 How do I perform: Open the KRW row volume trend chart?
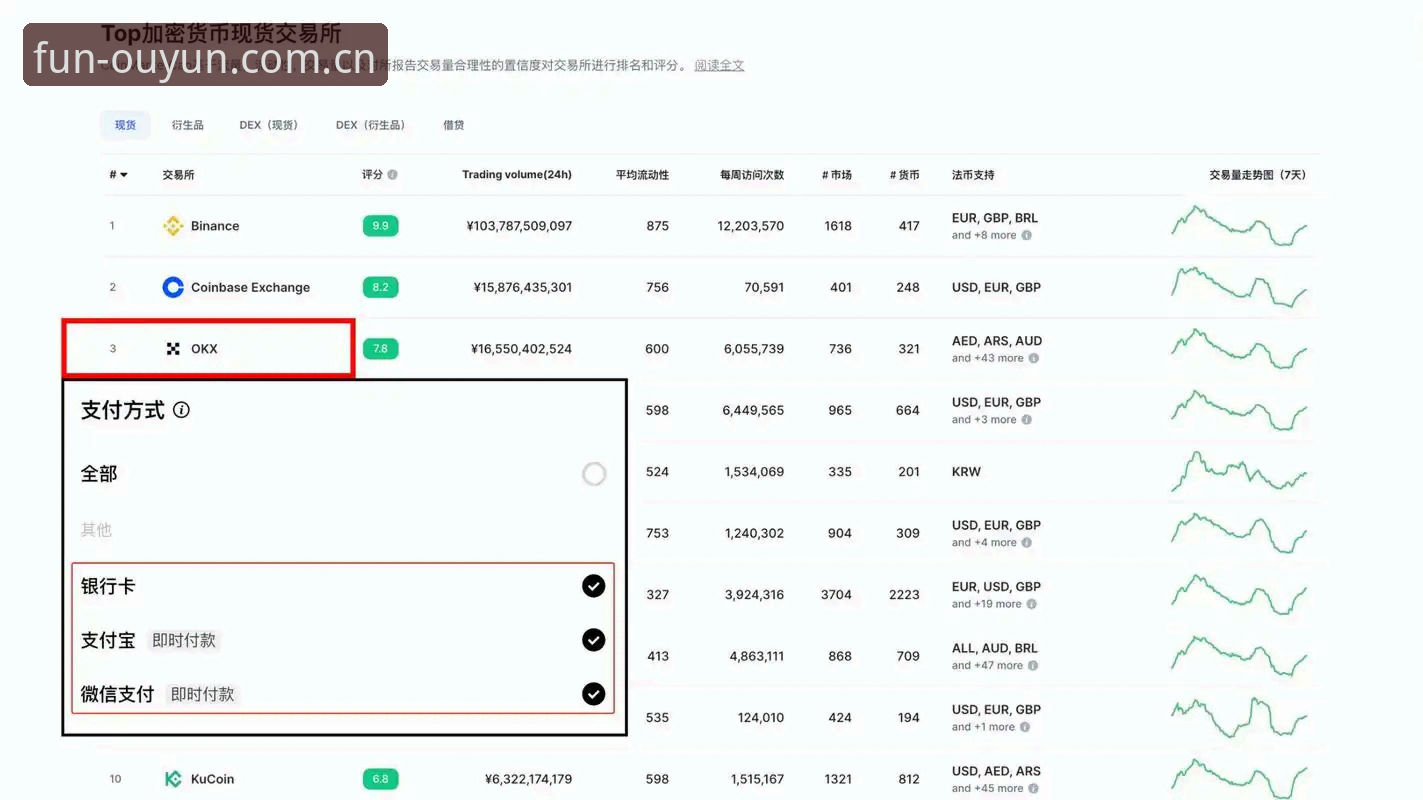pos(1239,471)
